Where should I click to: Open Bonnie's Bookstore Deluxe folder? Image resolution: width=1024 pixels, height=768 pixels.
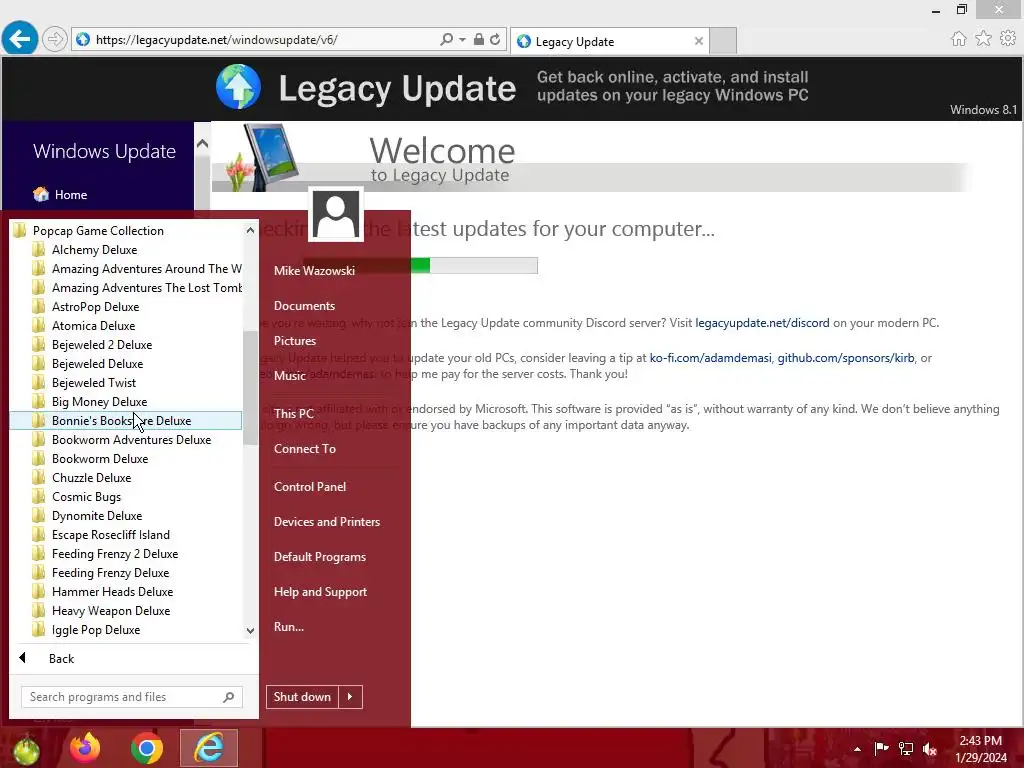[125, 421]
